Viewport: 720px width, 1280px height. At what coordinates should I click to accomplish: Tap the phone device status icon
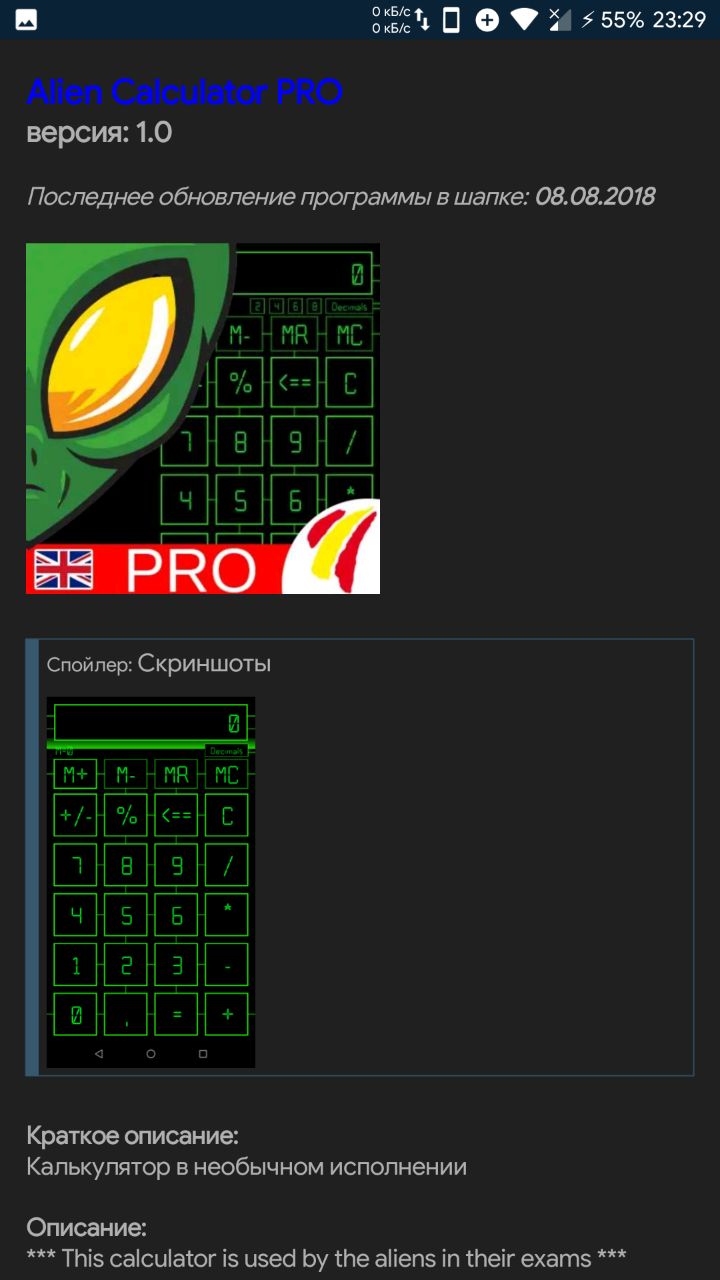[x=451, y=20]
